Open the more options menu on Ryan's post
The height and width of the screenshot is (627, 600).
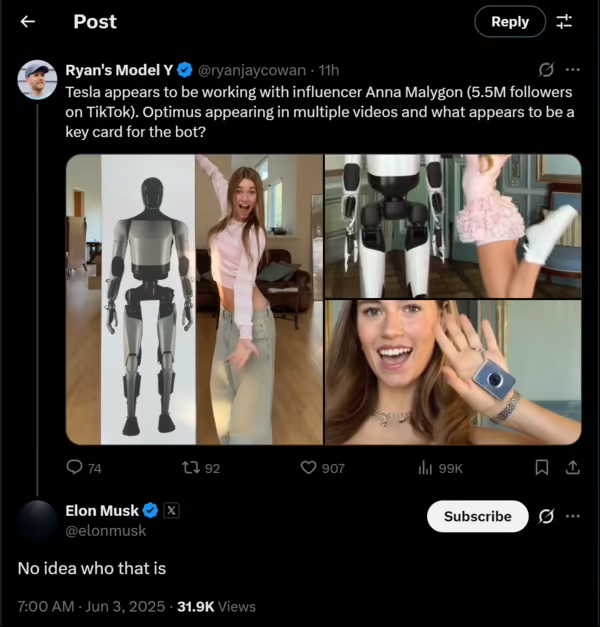click(x=572, y=70)
